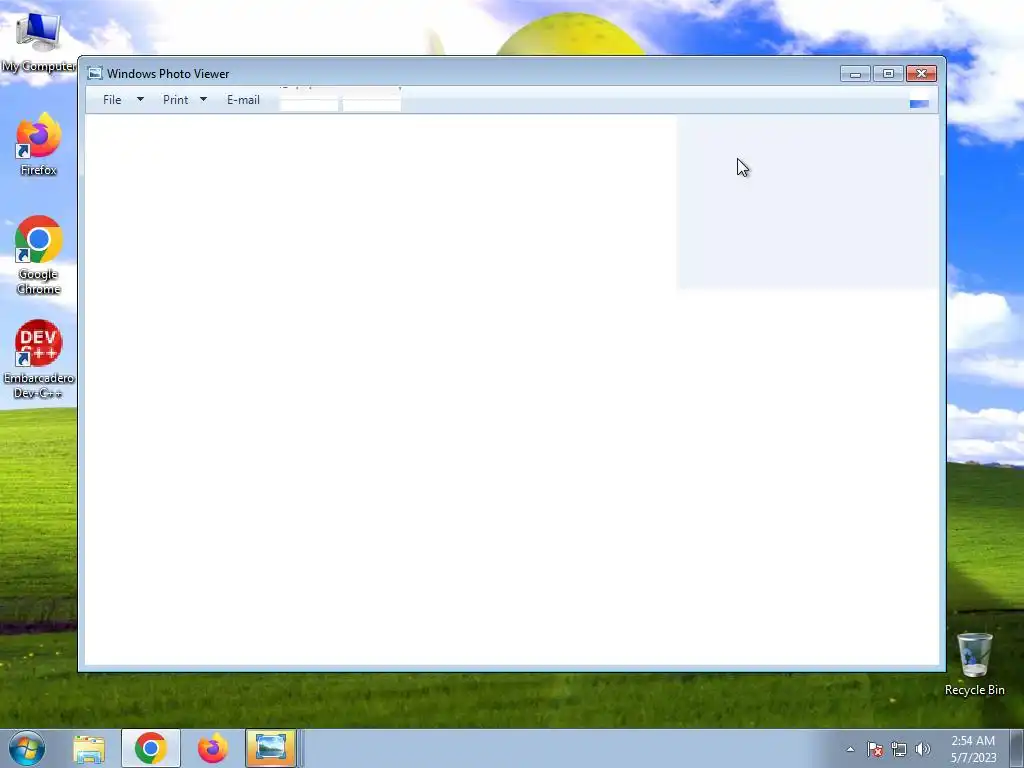Image resolution: width=1024 pixels, height=768 pixels.
Task: Click the Show desktop strip
Action: coord(1017,748)
